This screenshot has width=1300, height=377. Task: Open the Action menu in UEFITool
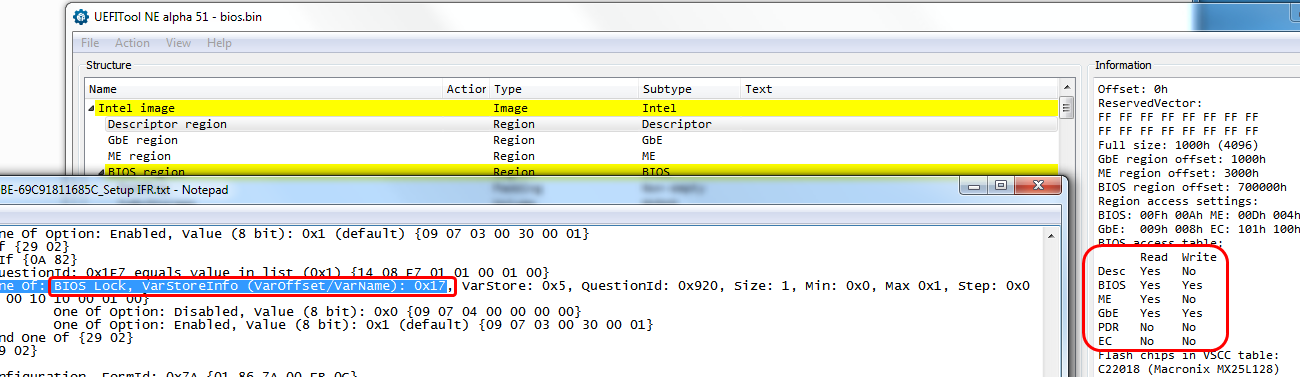pyautogui.click(x=132, y=43)
